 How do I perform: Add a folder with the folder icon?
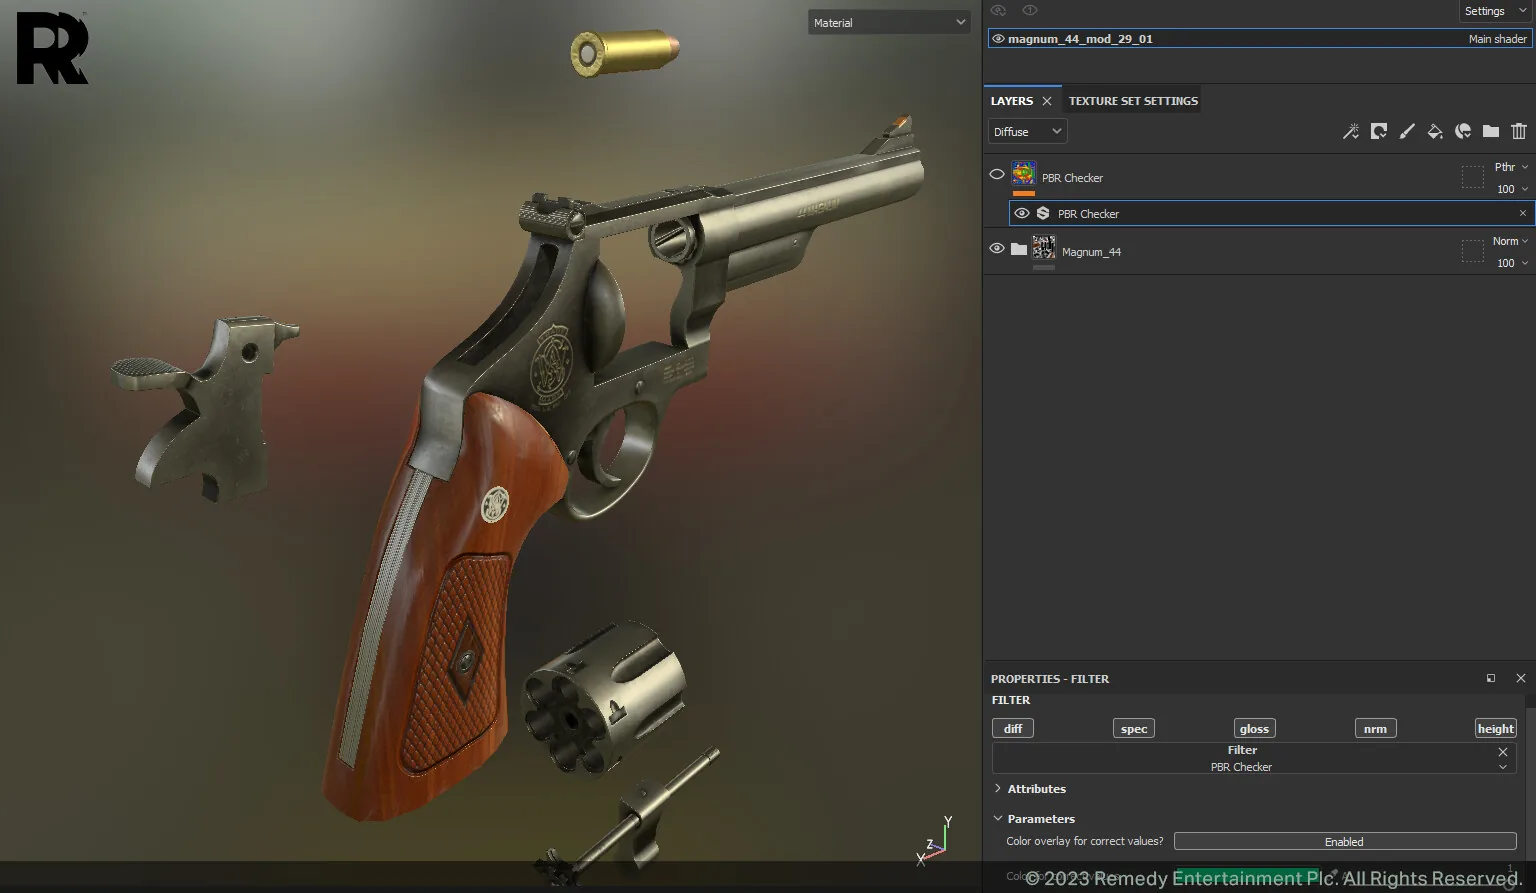pyautogui.click(x=1490, y=131)
